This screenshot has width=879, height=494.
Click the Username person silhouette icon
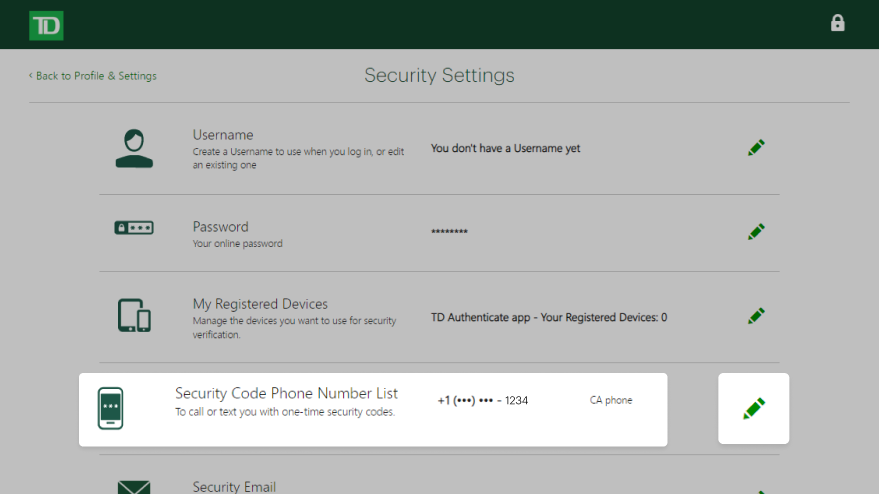click(x=134, y=148)
